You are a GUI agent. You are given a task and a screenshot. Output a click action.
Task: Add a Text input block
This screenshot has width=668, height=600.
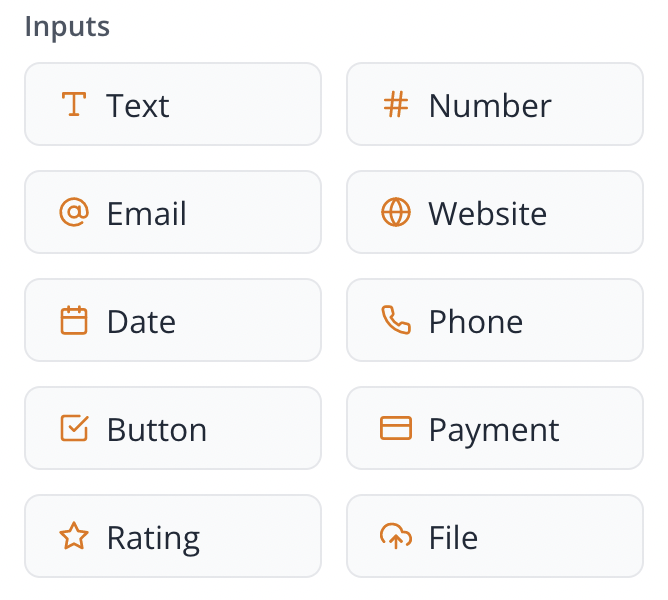click(x=173, y=105)
